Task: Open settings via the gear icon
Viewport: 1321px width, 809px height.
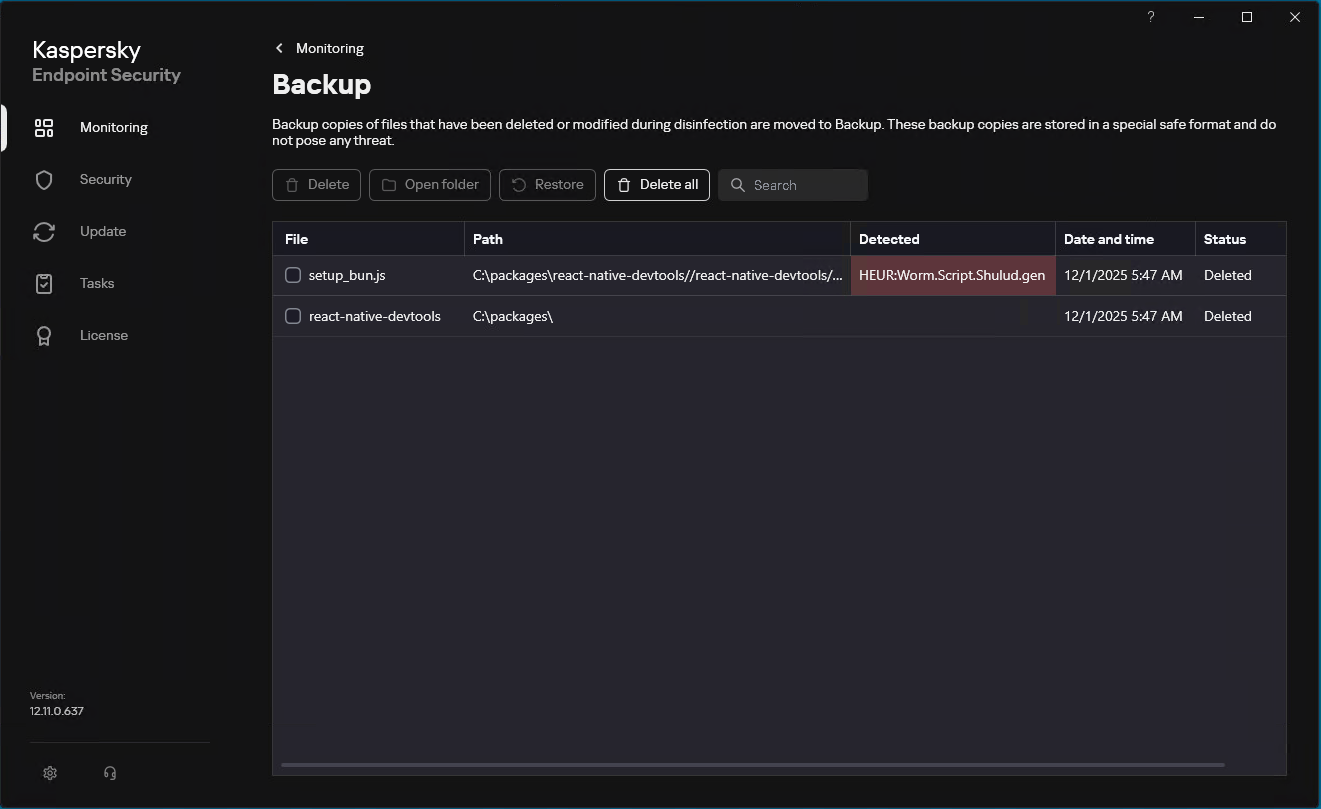Action: [x=50, y=773]
